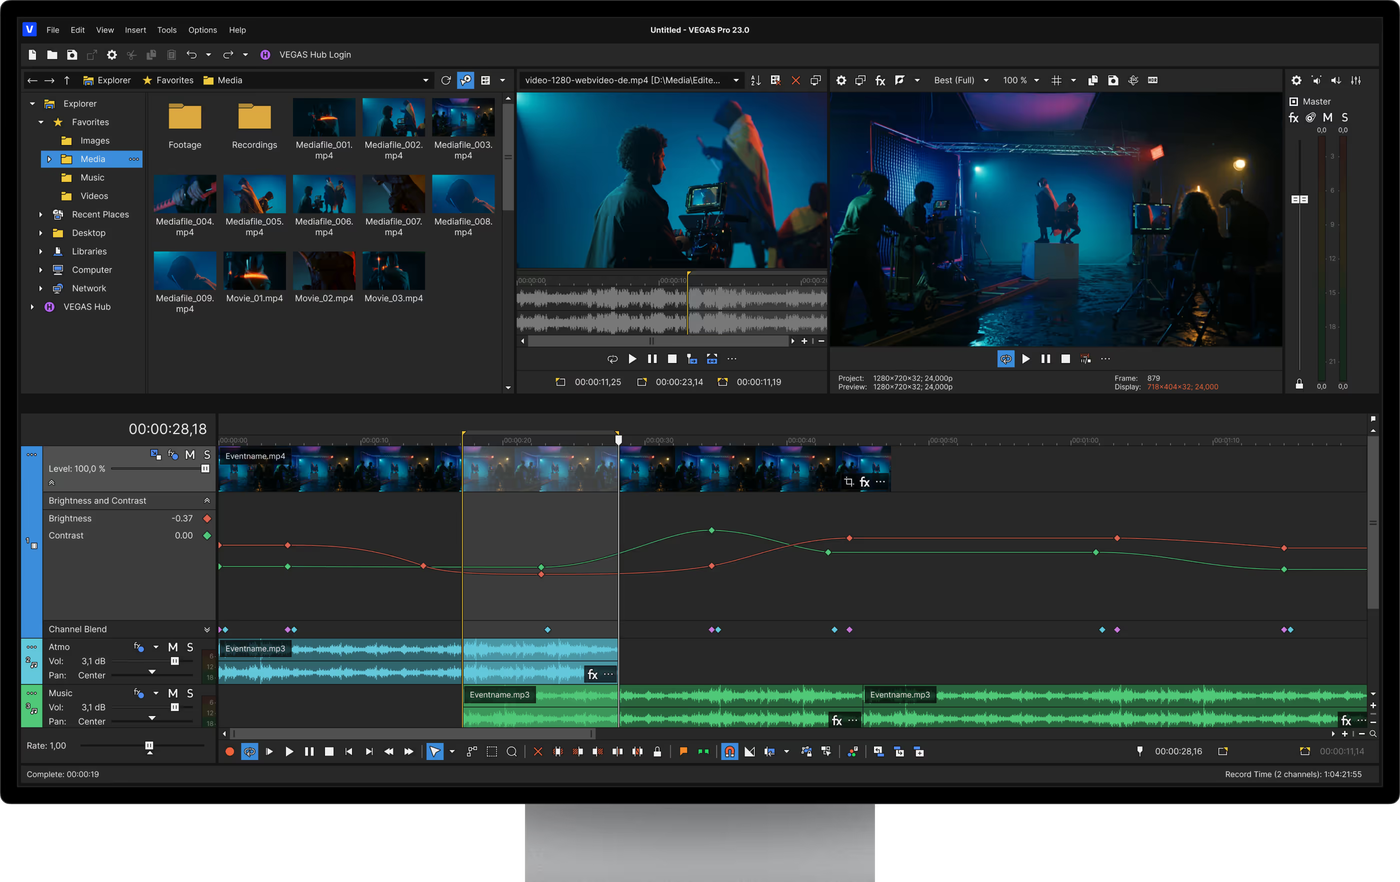Click the Atmo track volume slider
Screen dimensions: 1400x882
pyautogui.click(x=174, y=661)
